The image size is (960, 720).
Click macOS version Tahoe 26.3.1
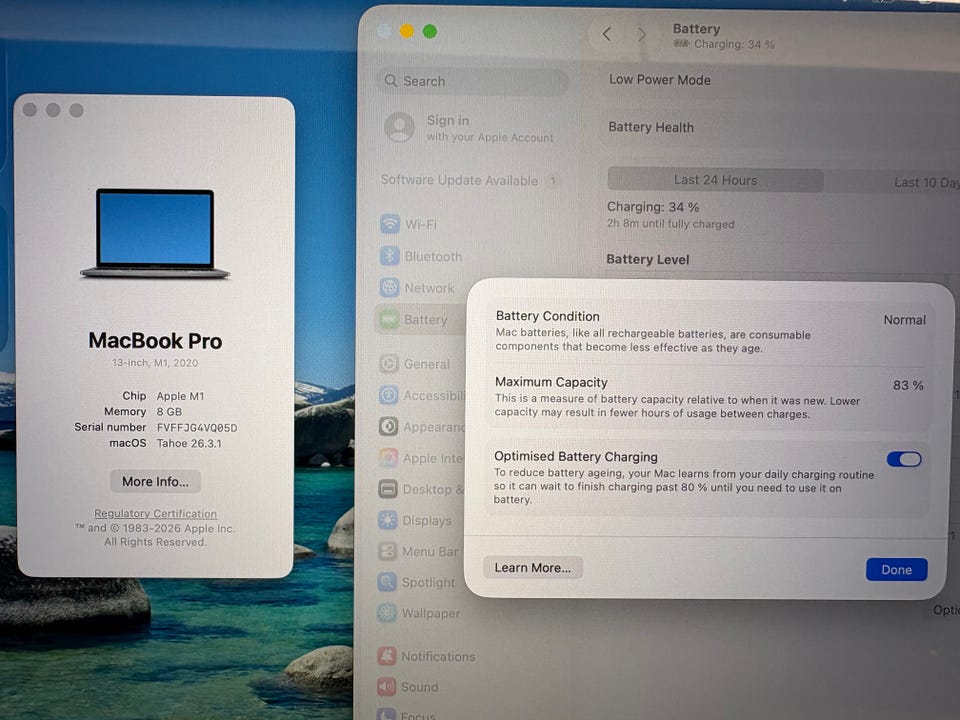click(189, 443)
